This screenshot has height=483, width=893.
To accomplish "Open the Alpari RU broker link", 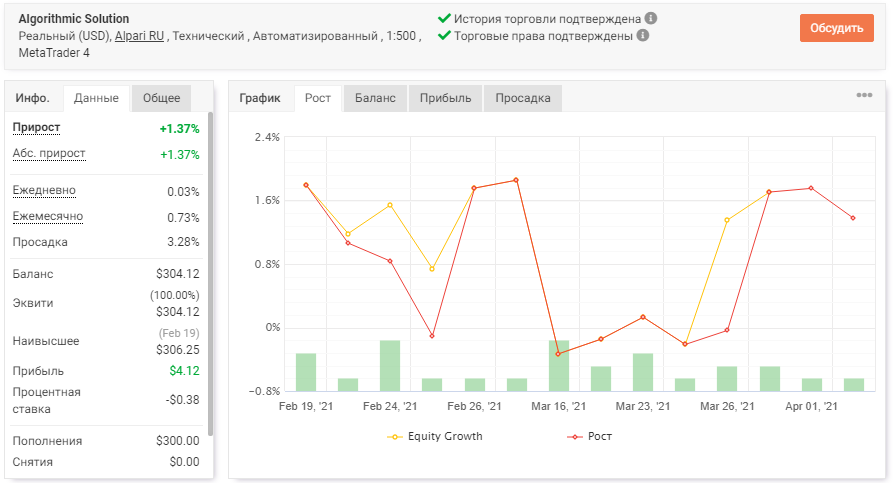I will (x=140, y=36).
